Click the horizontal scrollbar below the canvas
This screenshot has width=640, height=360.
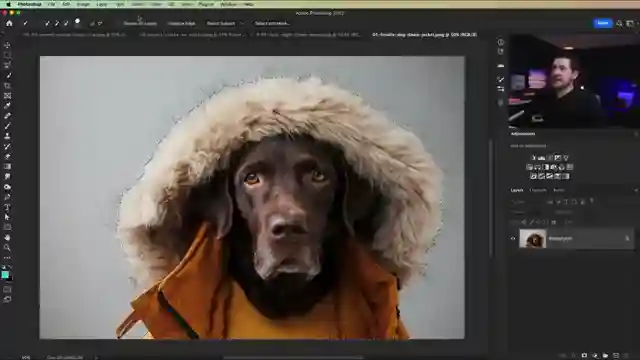click(x=293, y=357)
